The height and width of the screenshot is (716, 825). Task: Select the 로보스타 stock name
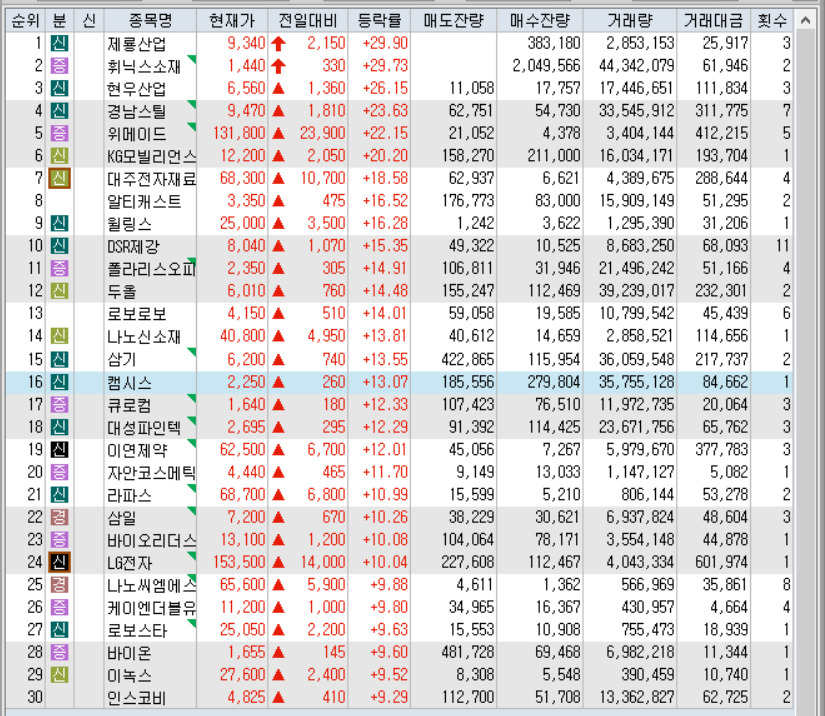pos(137,630)
